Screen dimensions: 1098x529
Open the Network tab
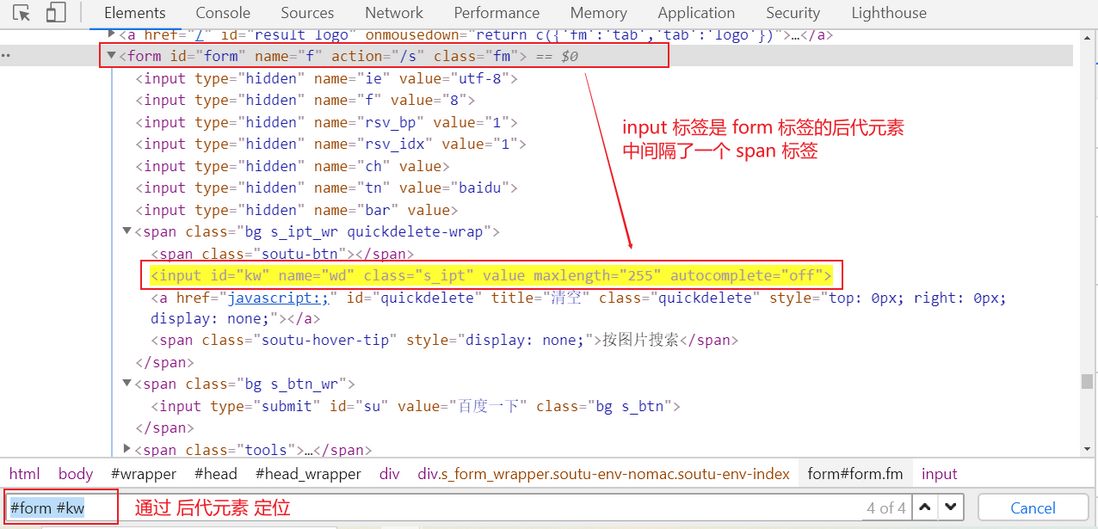[394, 13]
